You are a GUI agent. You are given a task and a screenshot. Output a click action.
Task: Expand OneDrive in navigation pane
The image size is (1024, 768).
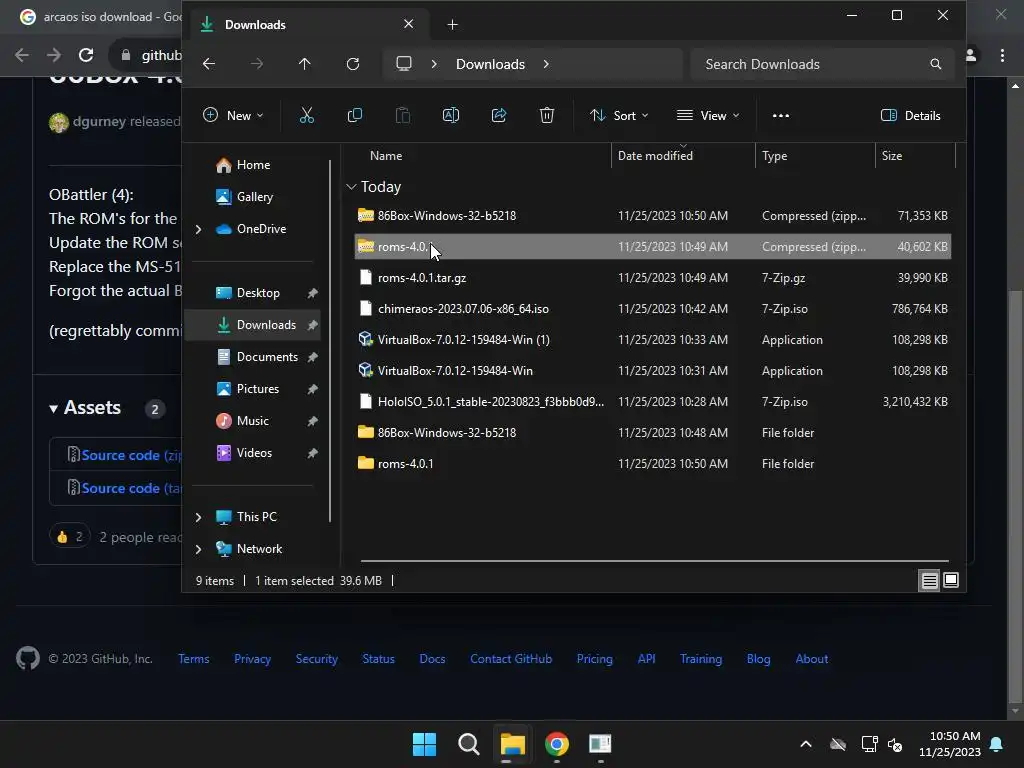199,229
